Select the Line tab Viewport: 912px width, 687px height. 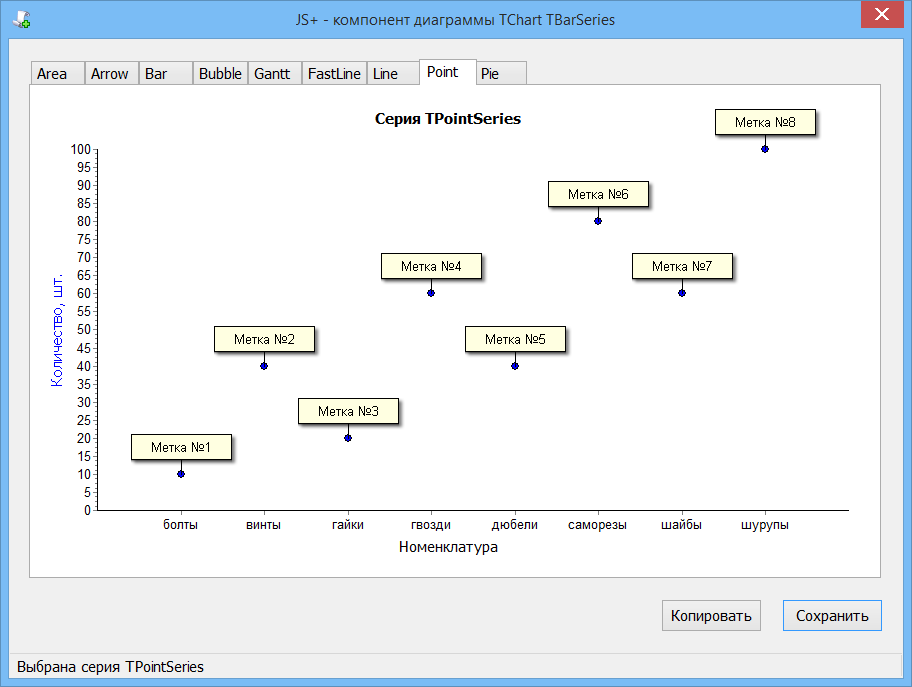[x=393, y=73]
